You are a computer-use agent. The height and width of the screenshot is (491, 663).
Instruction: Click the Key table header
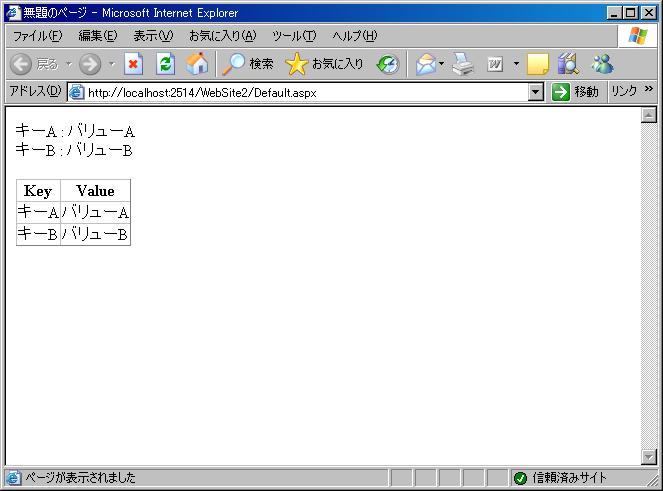[x=38, y=191]
